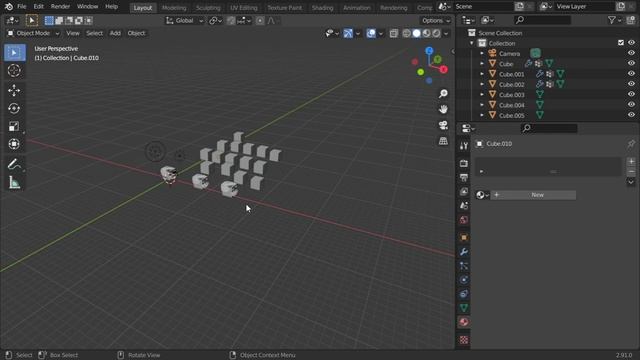The image size is (640, 360).
Task: Switch to the Sculpting workspace tab
Action: tap(208, 8)
